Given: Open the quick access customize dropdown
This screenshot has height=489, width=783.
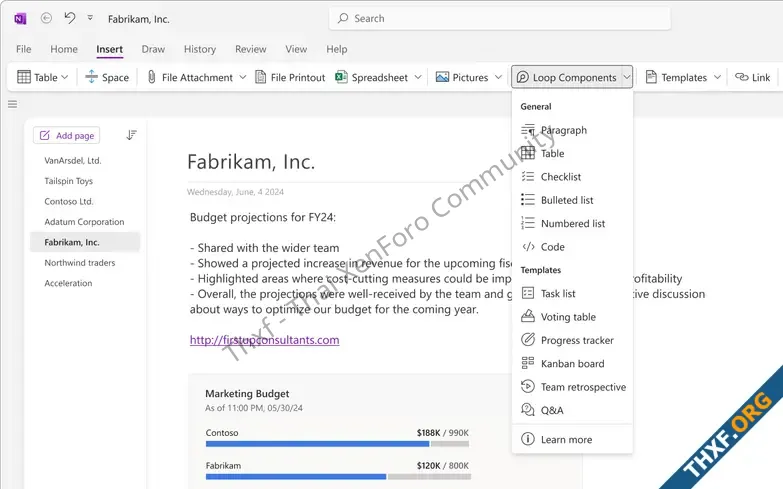Looking at the screenshot, I should 90,18.
